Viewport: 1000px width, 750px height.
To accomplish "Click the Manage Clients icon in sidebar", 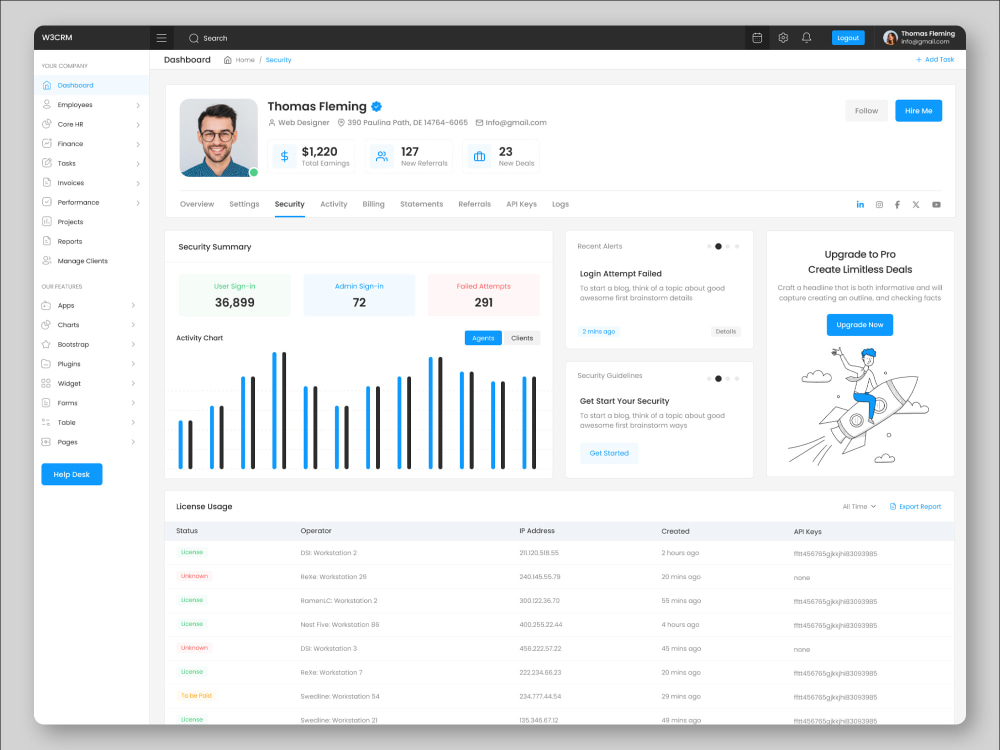I will [x=47, y=261].
